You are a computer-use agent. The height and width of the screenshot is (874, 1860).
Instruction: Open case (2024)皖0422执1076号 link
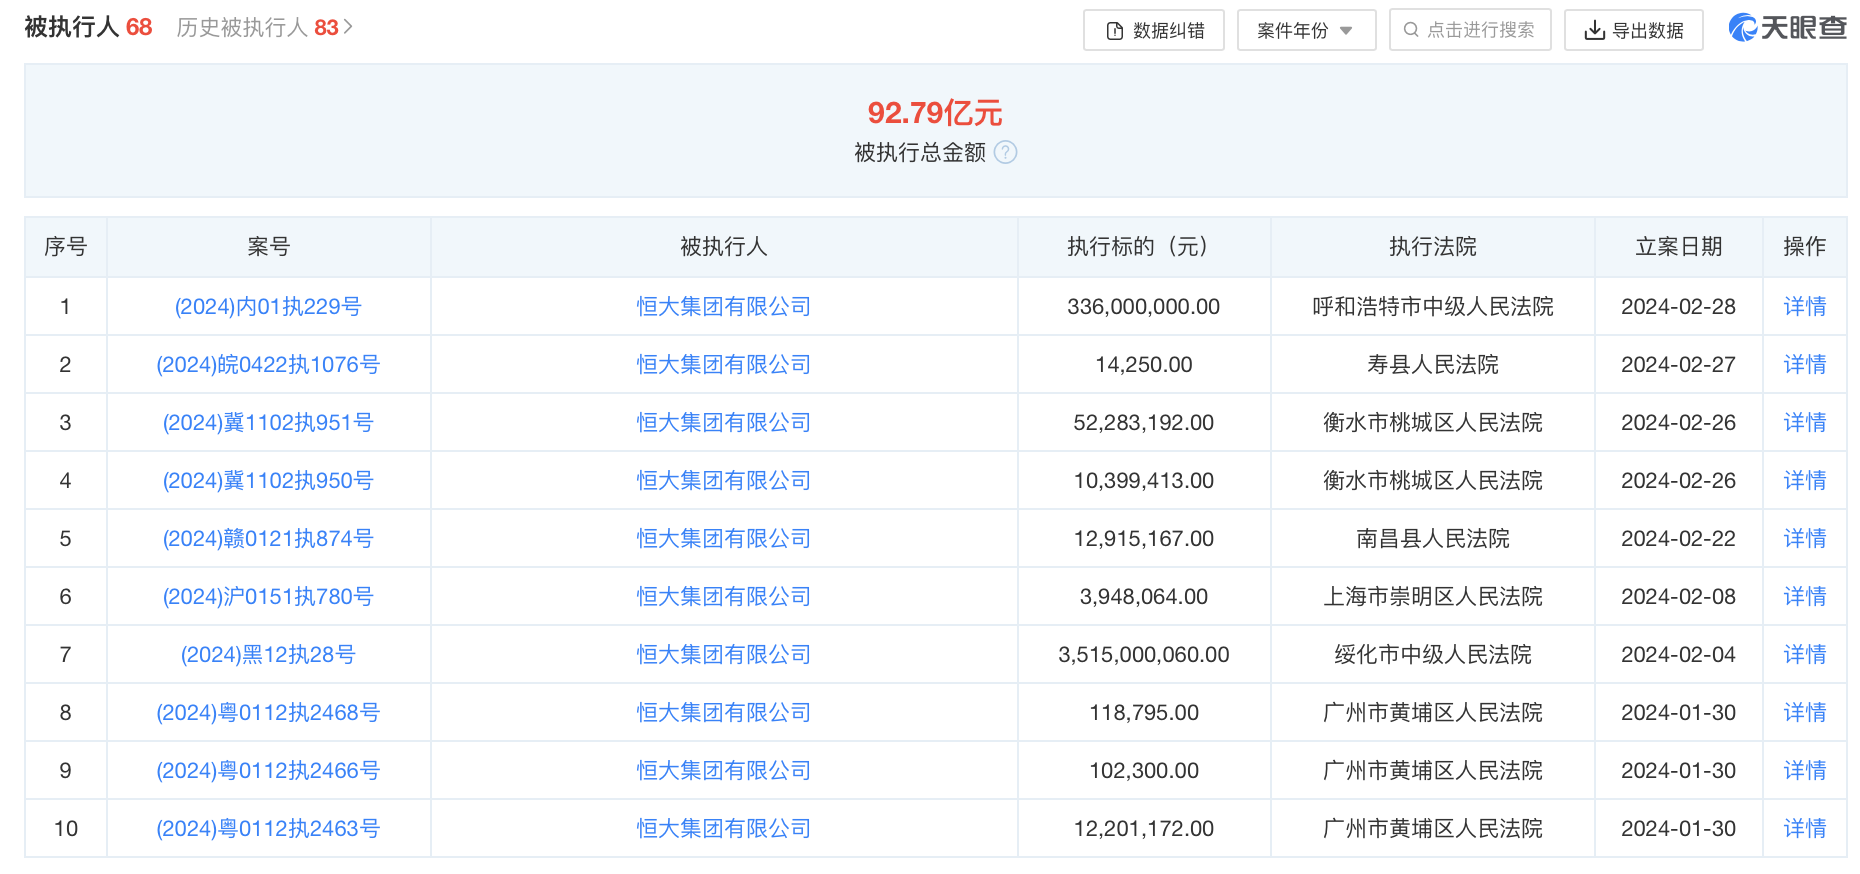(x=268, y=365)
